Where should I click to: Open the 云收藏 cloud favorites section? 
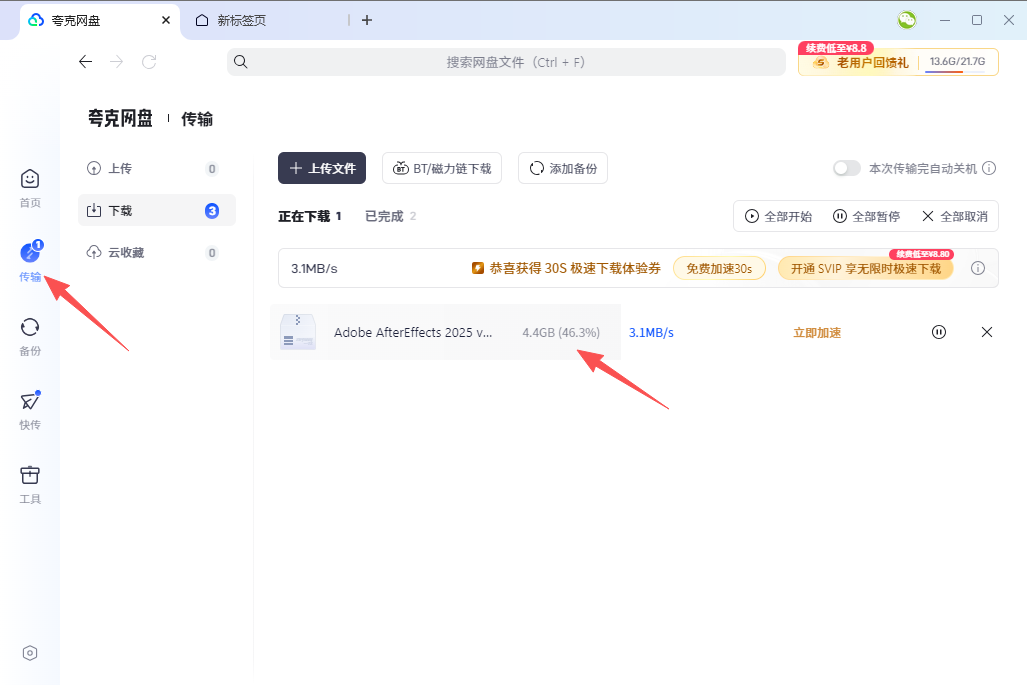(125, 252)
